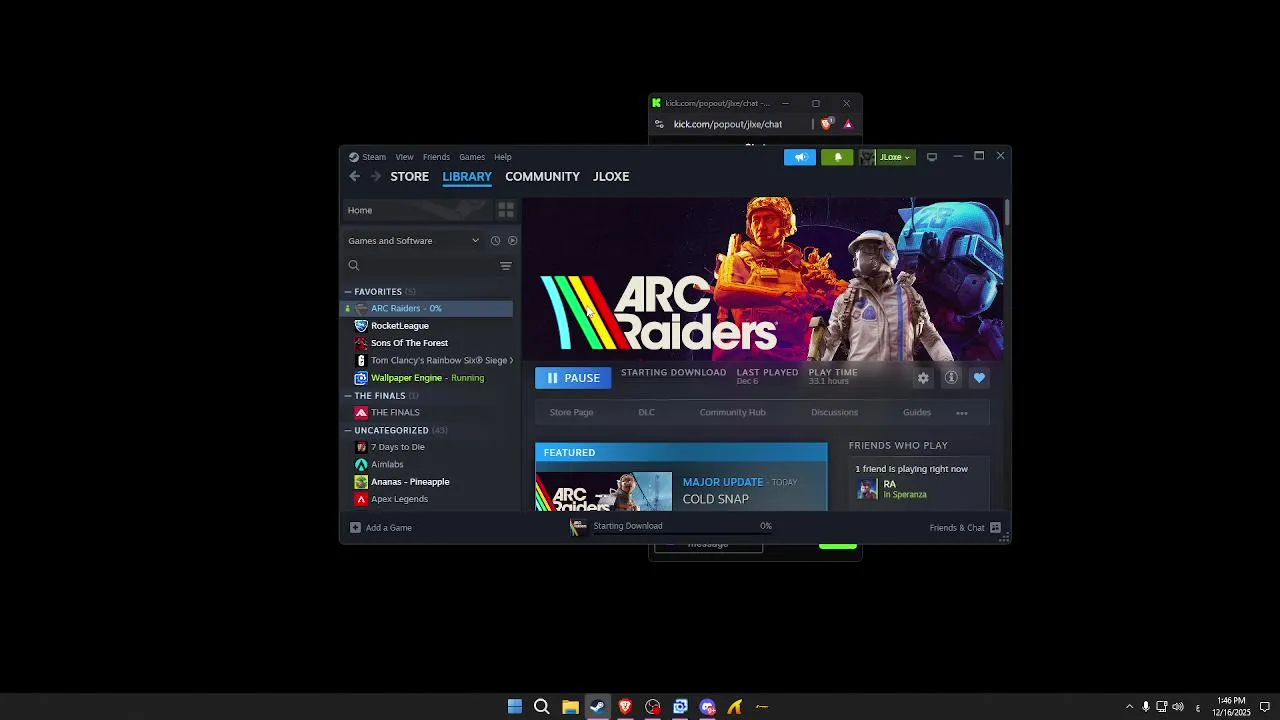Select Apex Legends in library
Viewport: 1280px width, 720px height.
tap(428, 499)
